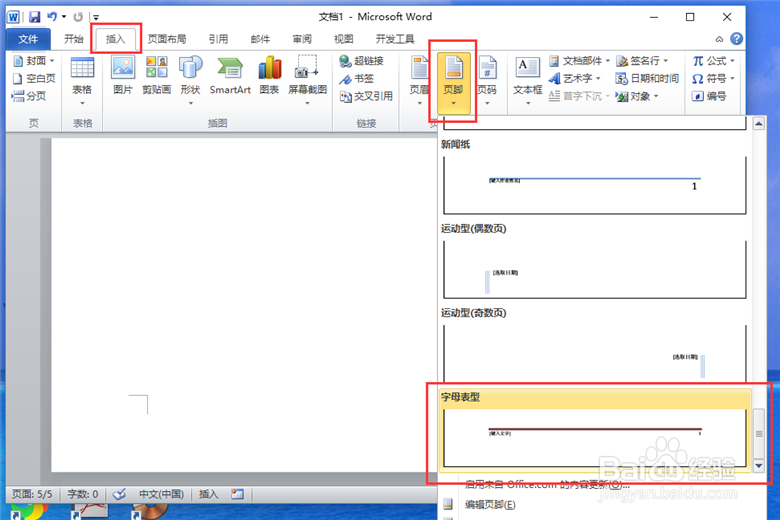The width and height of the screenshot is (780, 520).
Task: Open Clip Art (剪贴画) pane
Action: point(156,76)
